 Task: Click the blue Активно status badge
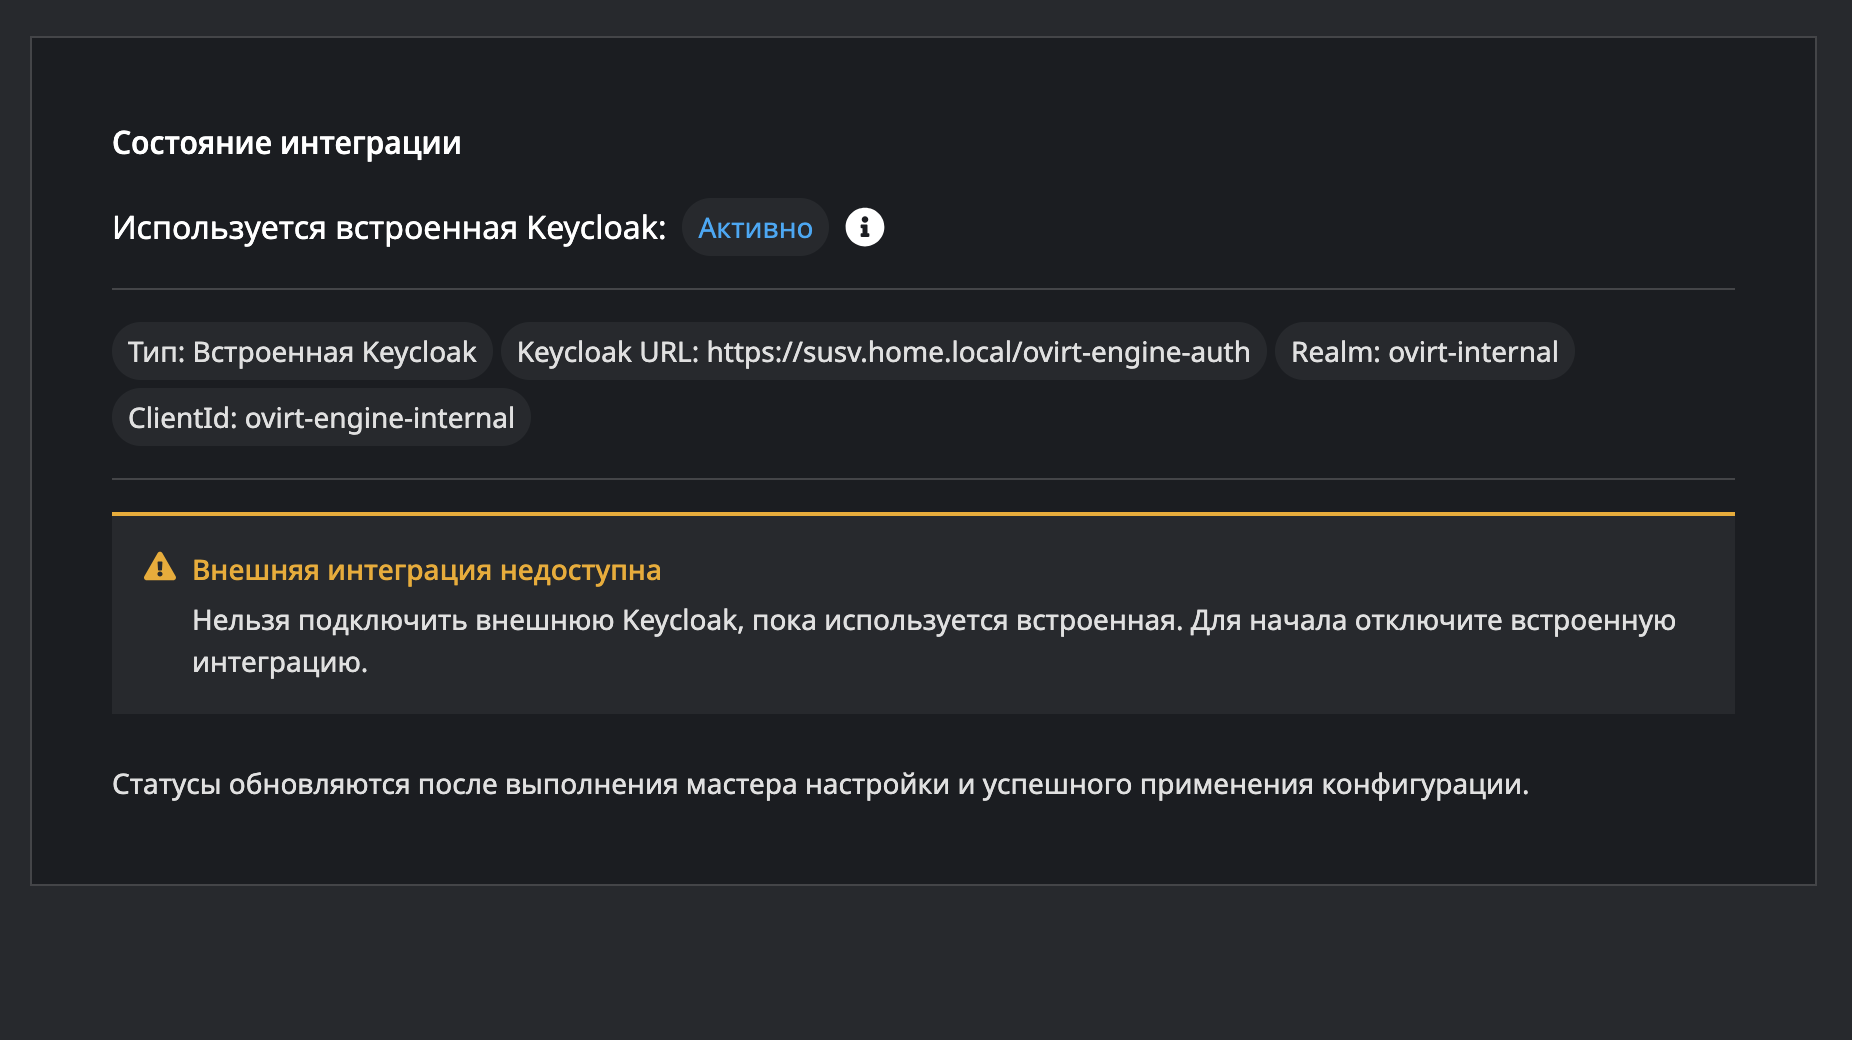[755, 228]
